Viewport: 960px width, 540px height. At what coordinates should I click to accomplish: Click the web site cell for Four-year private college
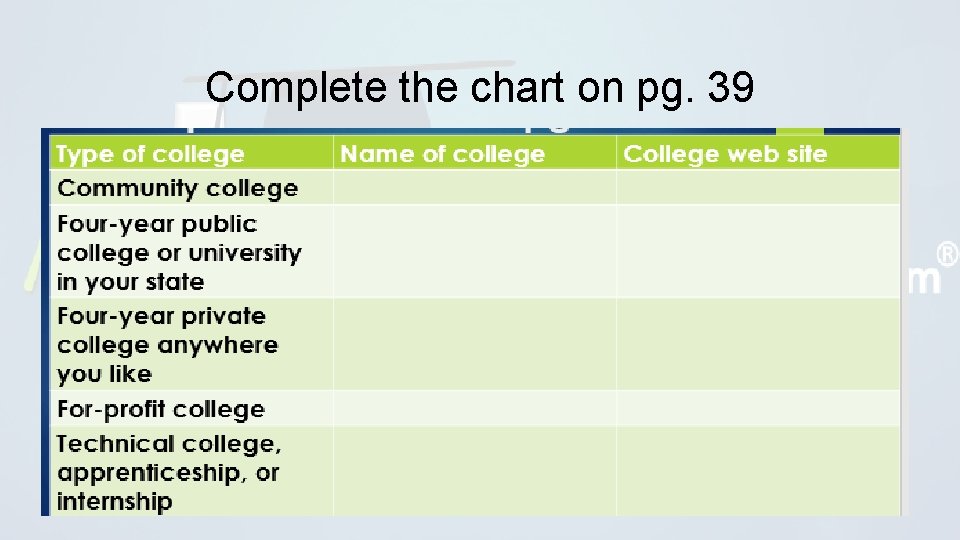758,344
